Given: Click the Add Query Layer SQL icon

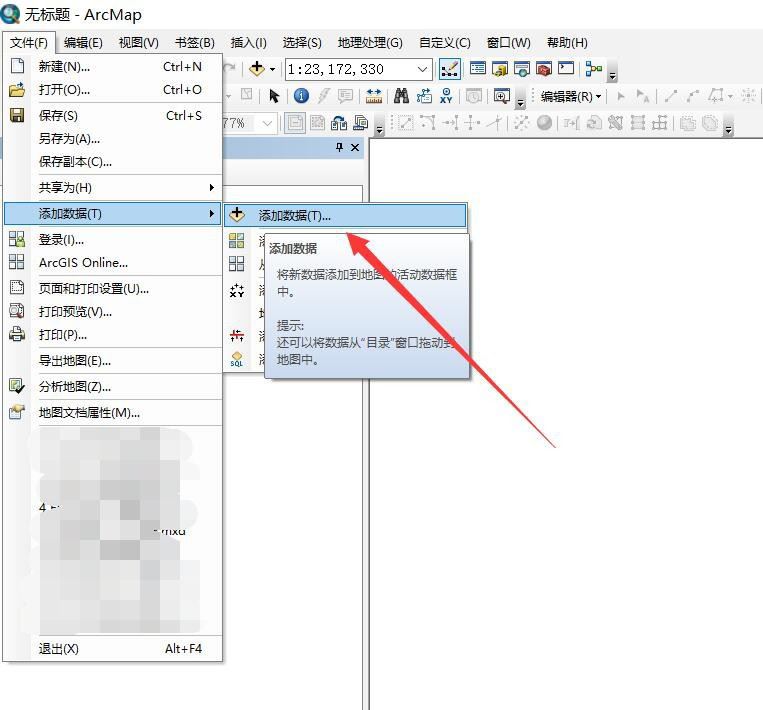Looking at the screenshot, I should coord(236,359).
